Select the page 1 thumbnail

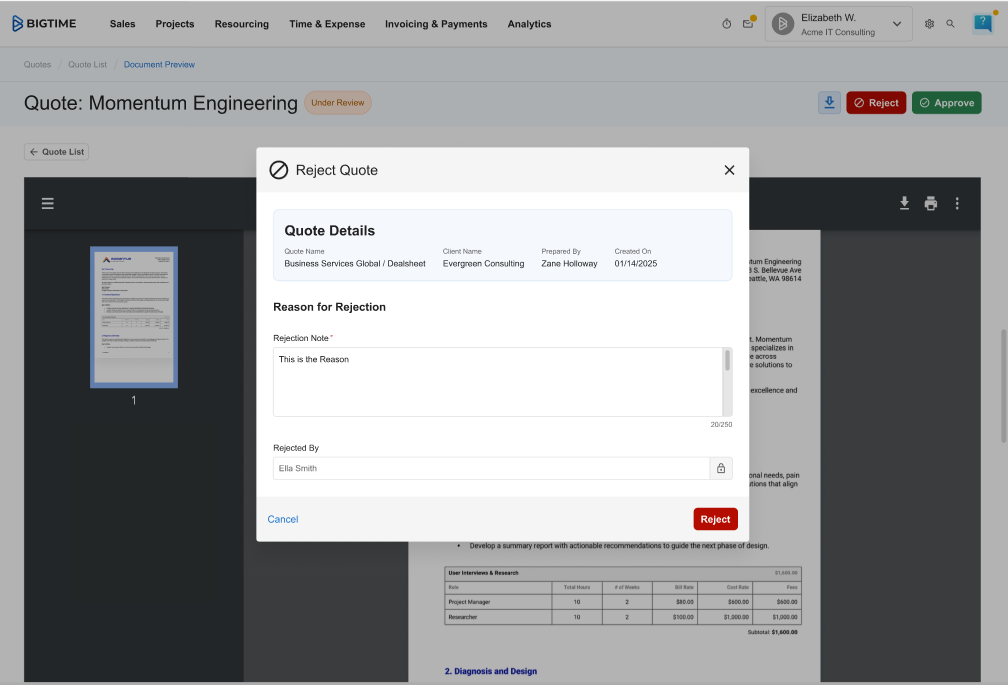(x=134, y=316)
